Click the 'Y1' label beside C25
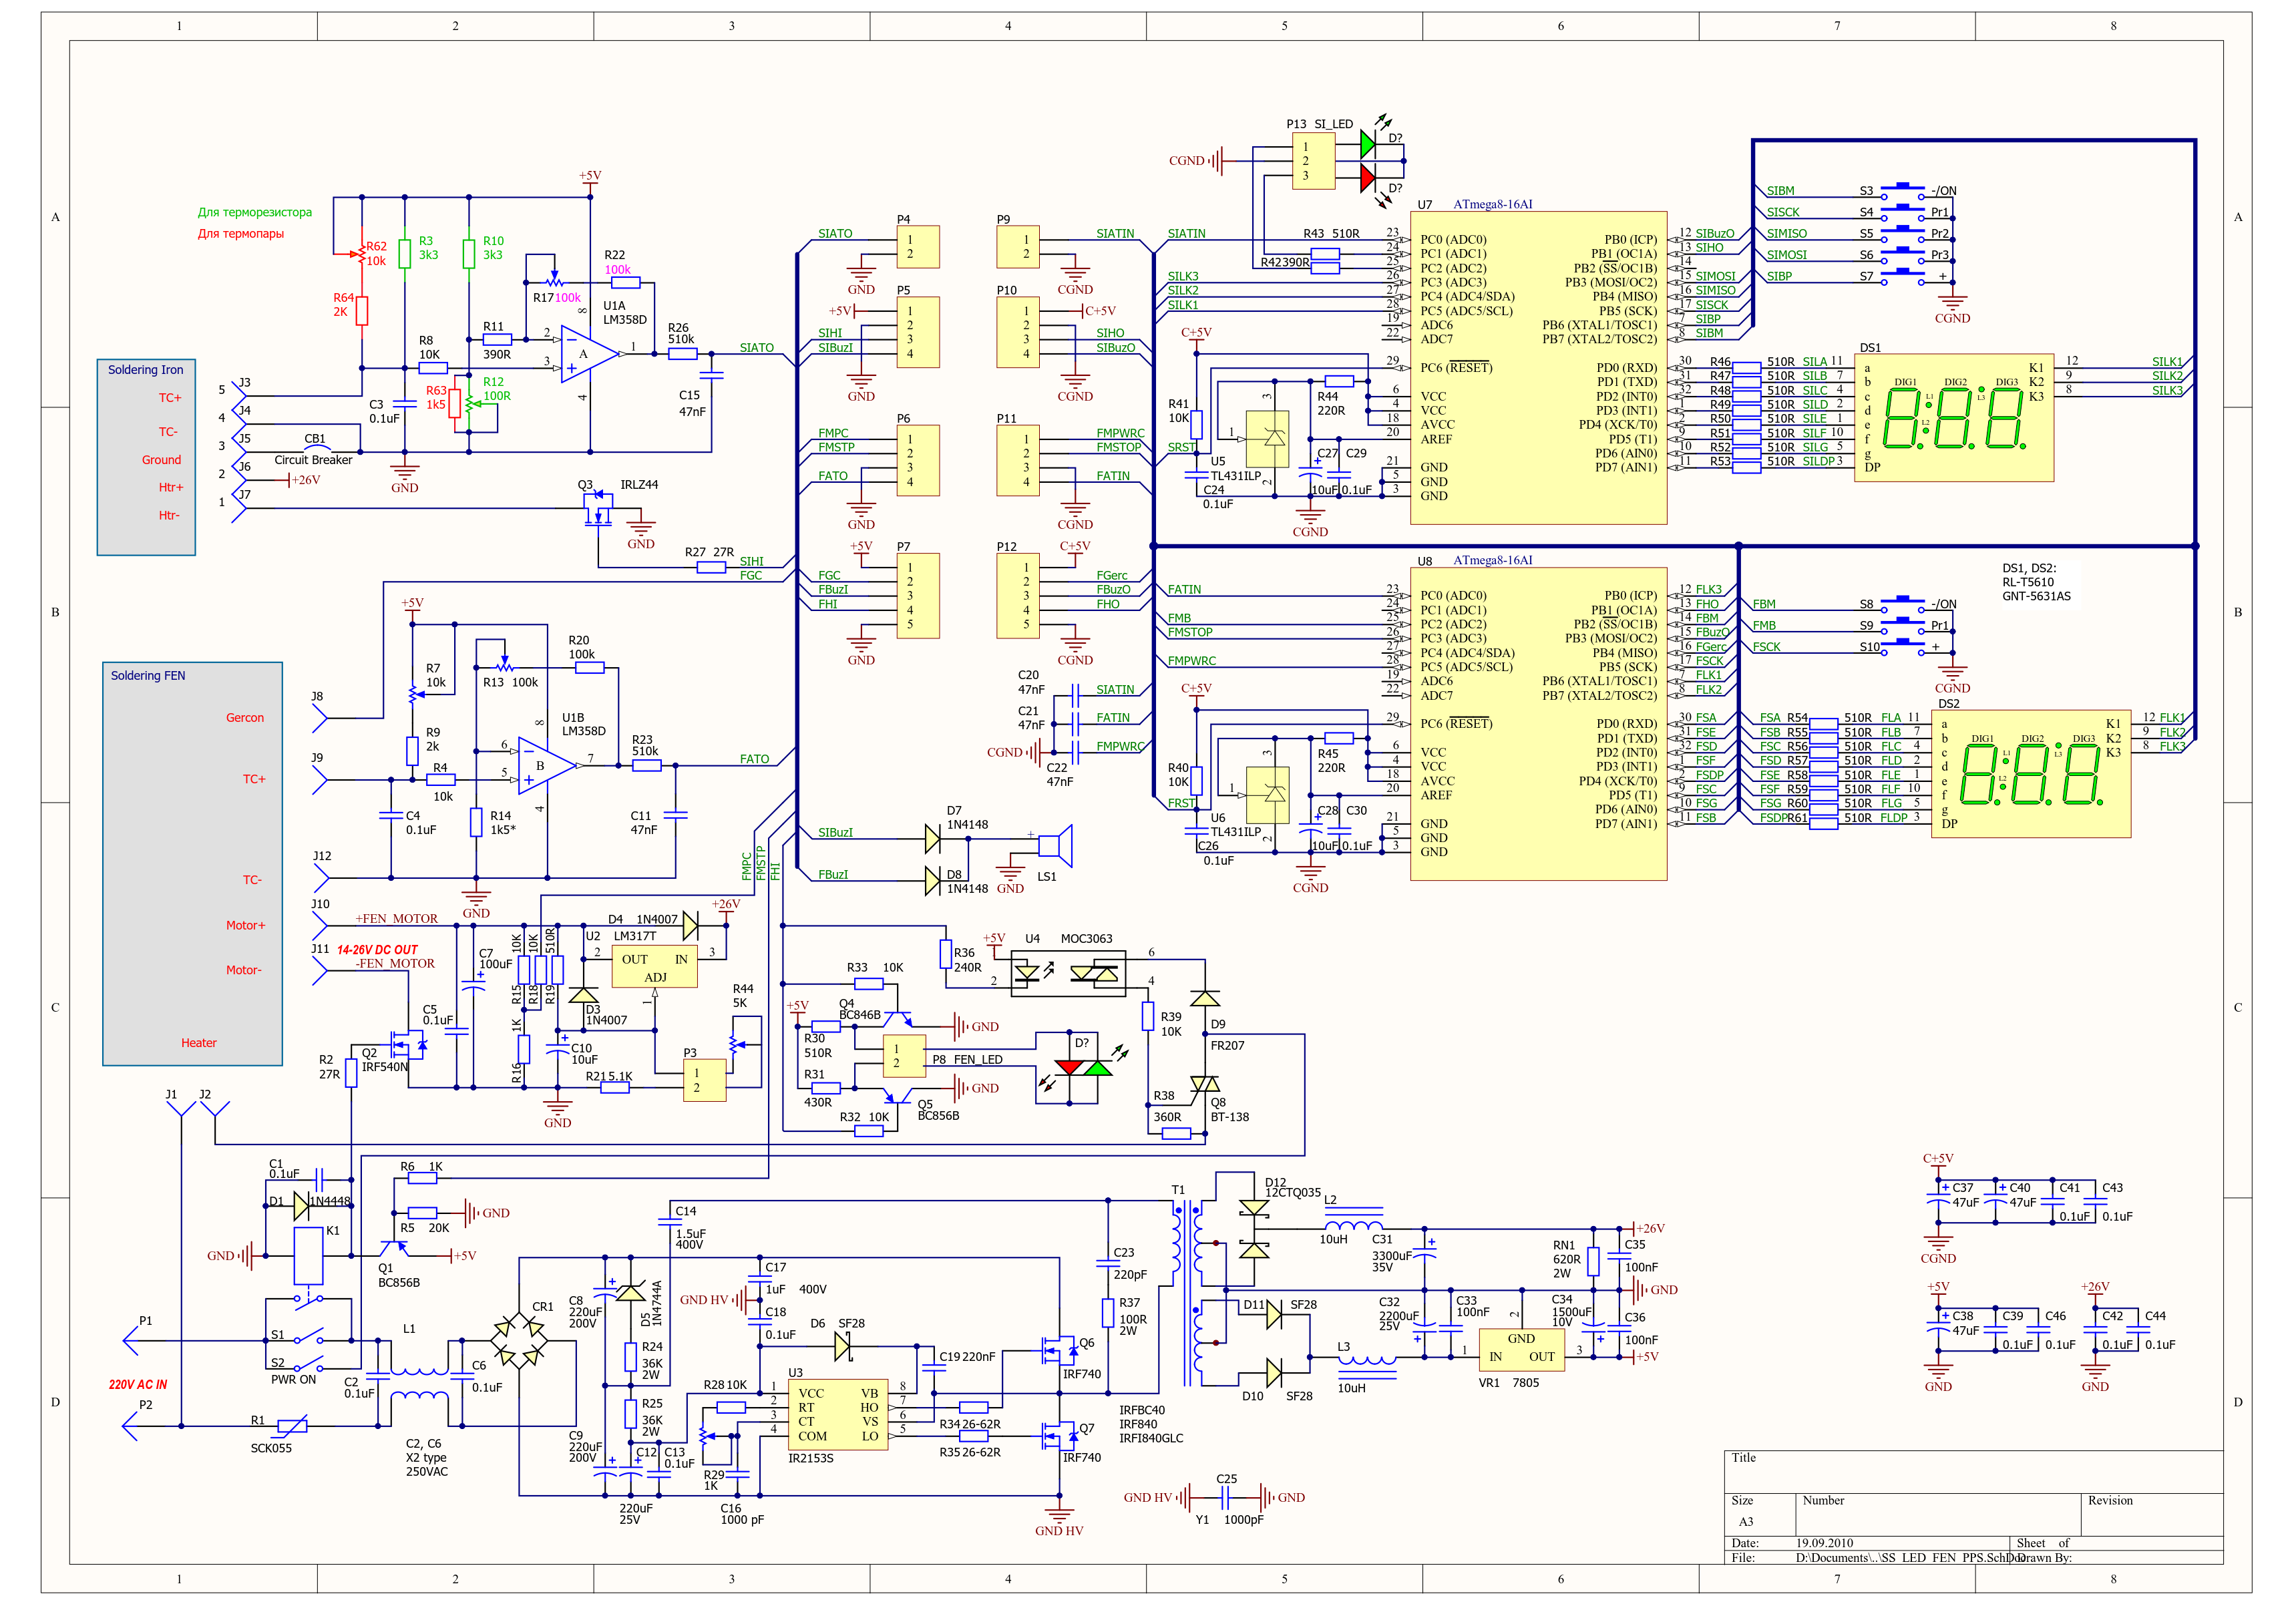Image resolution: width=2296 pixels, height=1608 pixels. coord(1202,1520)
